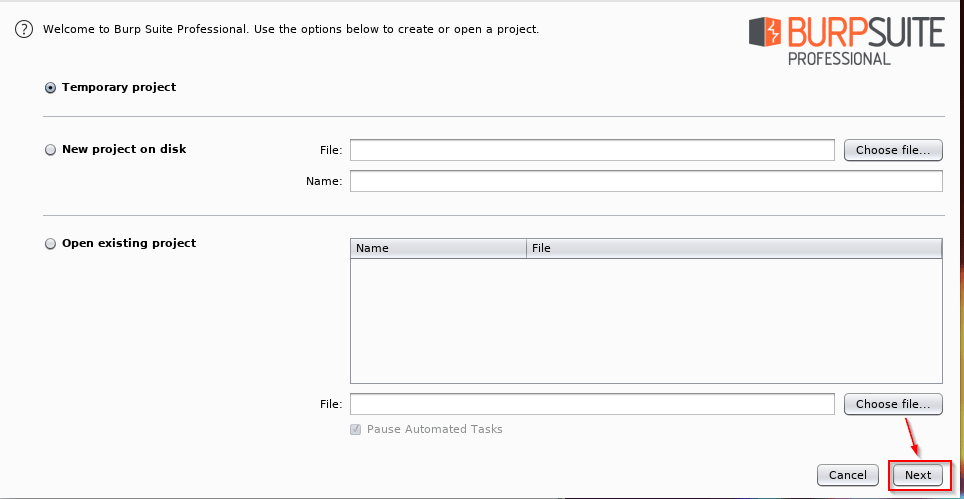Click the File field for new project

coord(592,150)
